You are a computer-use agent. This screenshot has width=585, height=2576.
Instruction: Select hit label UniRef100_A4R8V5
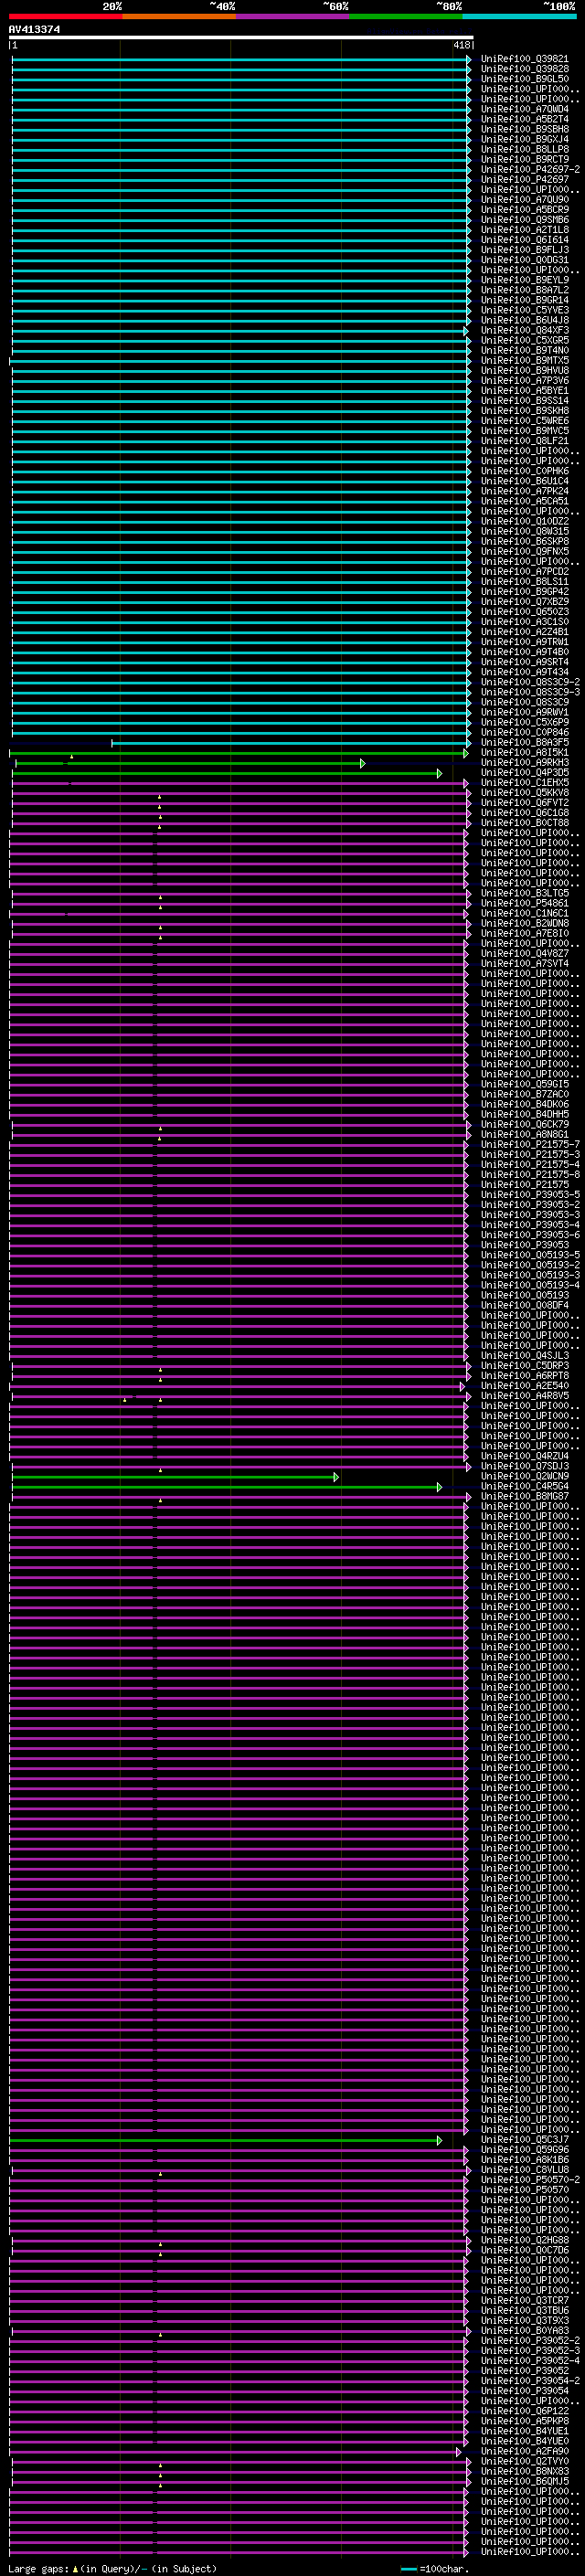click(x=525, y=1396)
